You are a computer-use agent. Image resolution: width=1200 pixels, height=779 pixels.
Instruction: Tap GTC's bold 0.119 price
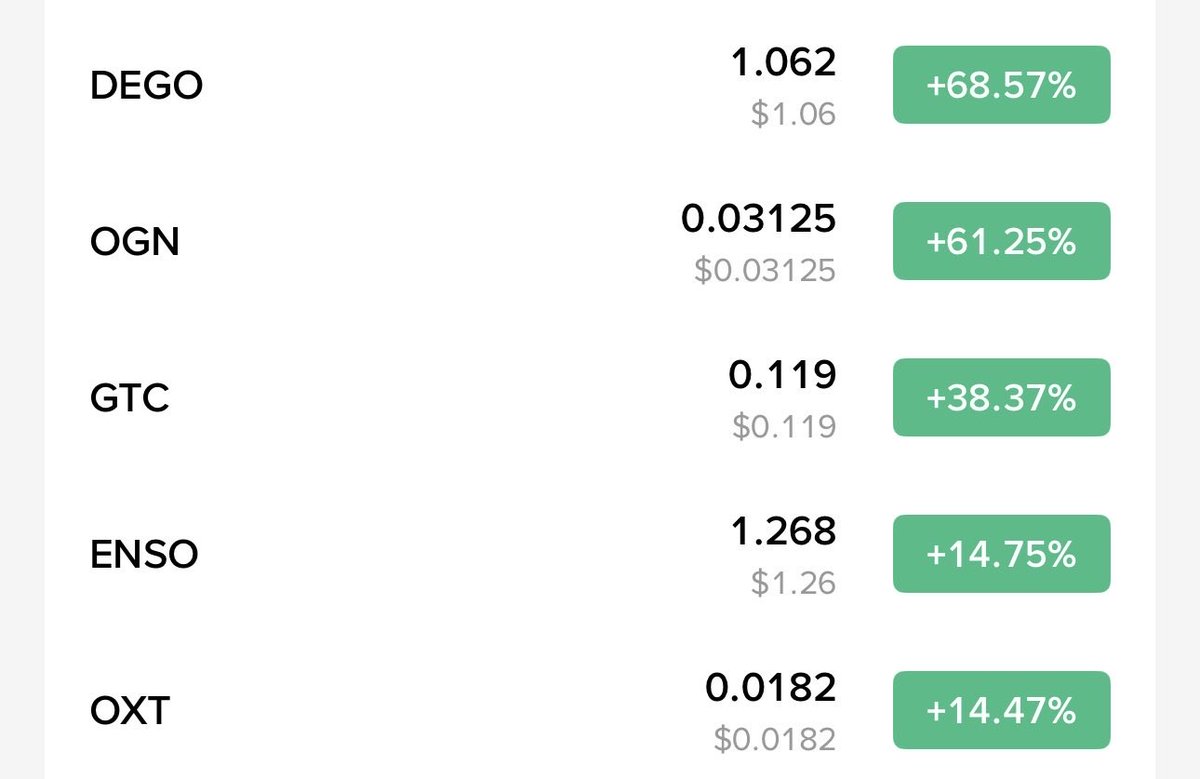[x=782, y=375]
